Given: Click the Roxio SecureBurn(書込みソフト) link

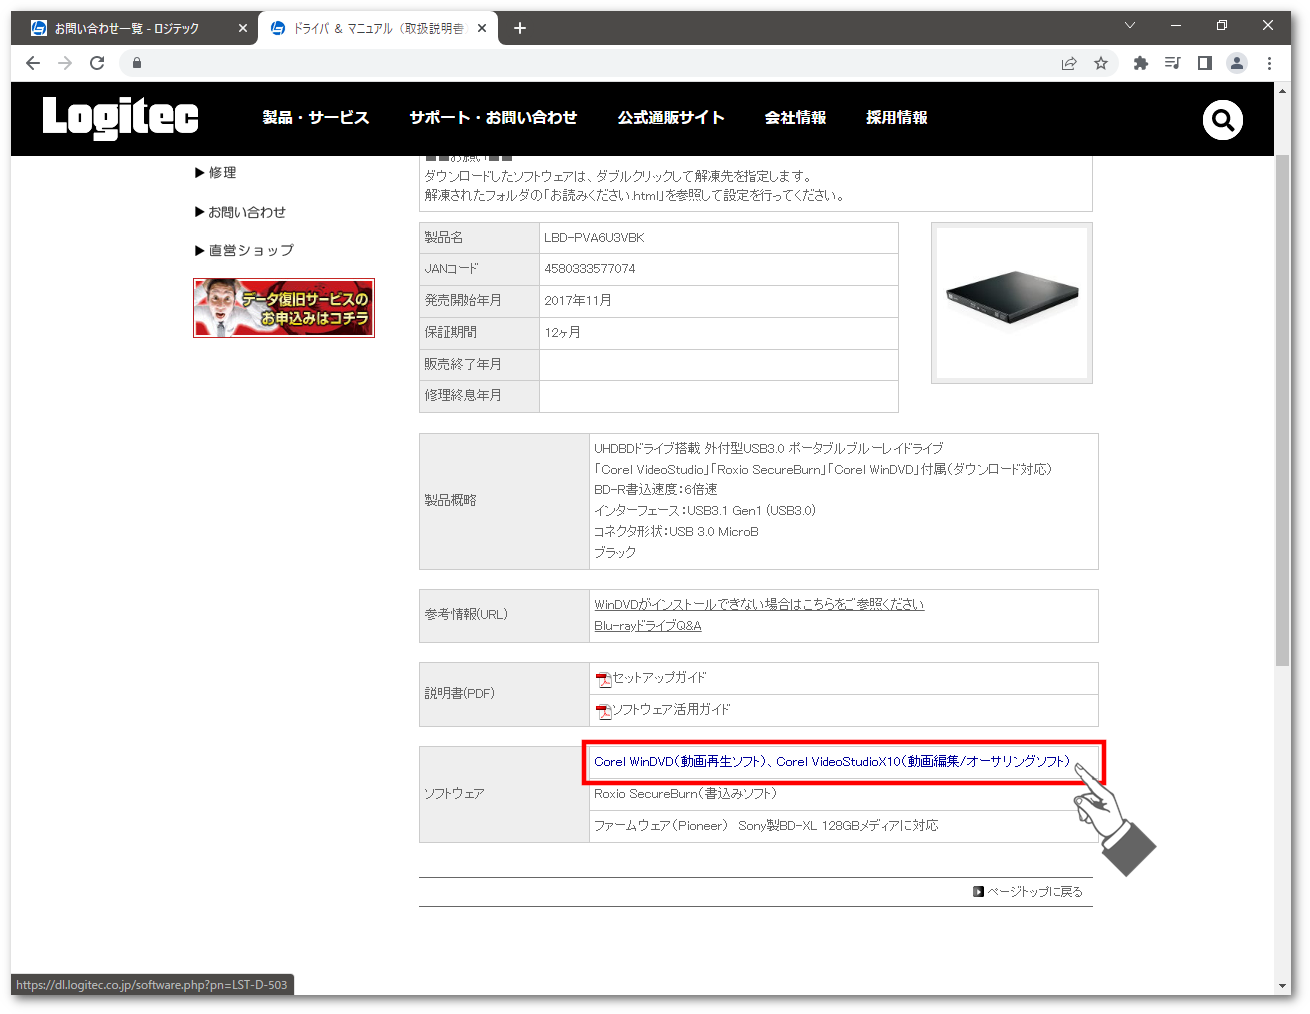Looking at the screenshot, I should 685,794.
